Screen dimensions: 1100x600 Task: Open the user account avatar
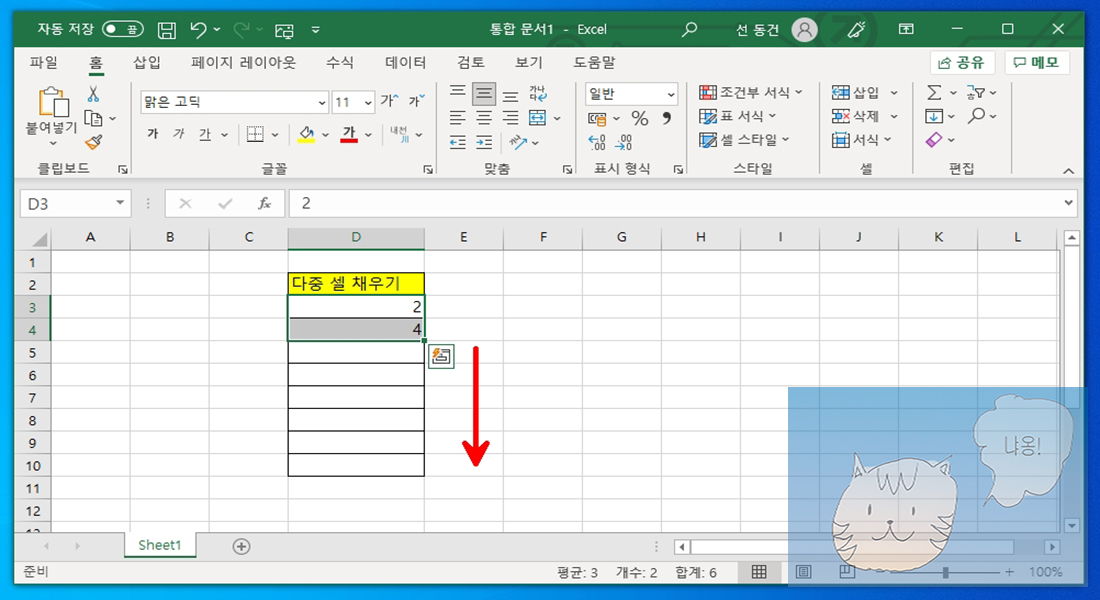tap(805, 29)
